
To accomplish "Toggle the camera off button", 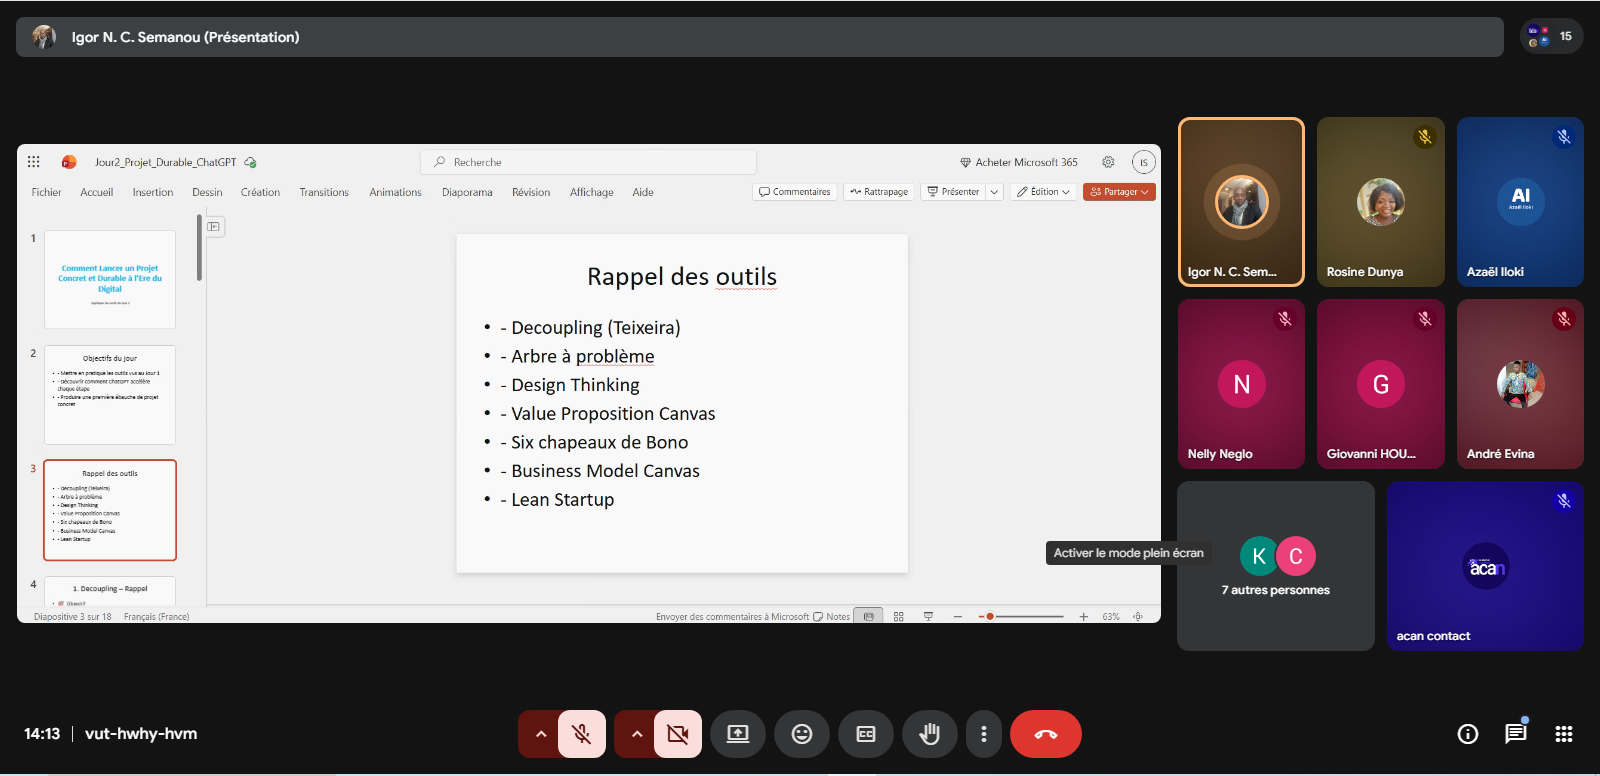I will click(677, 734).
